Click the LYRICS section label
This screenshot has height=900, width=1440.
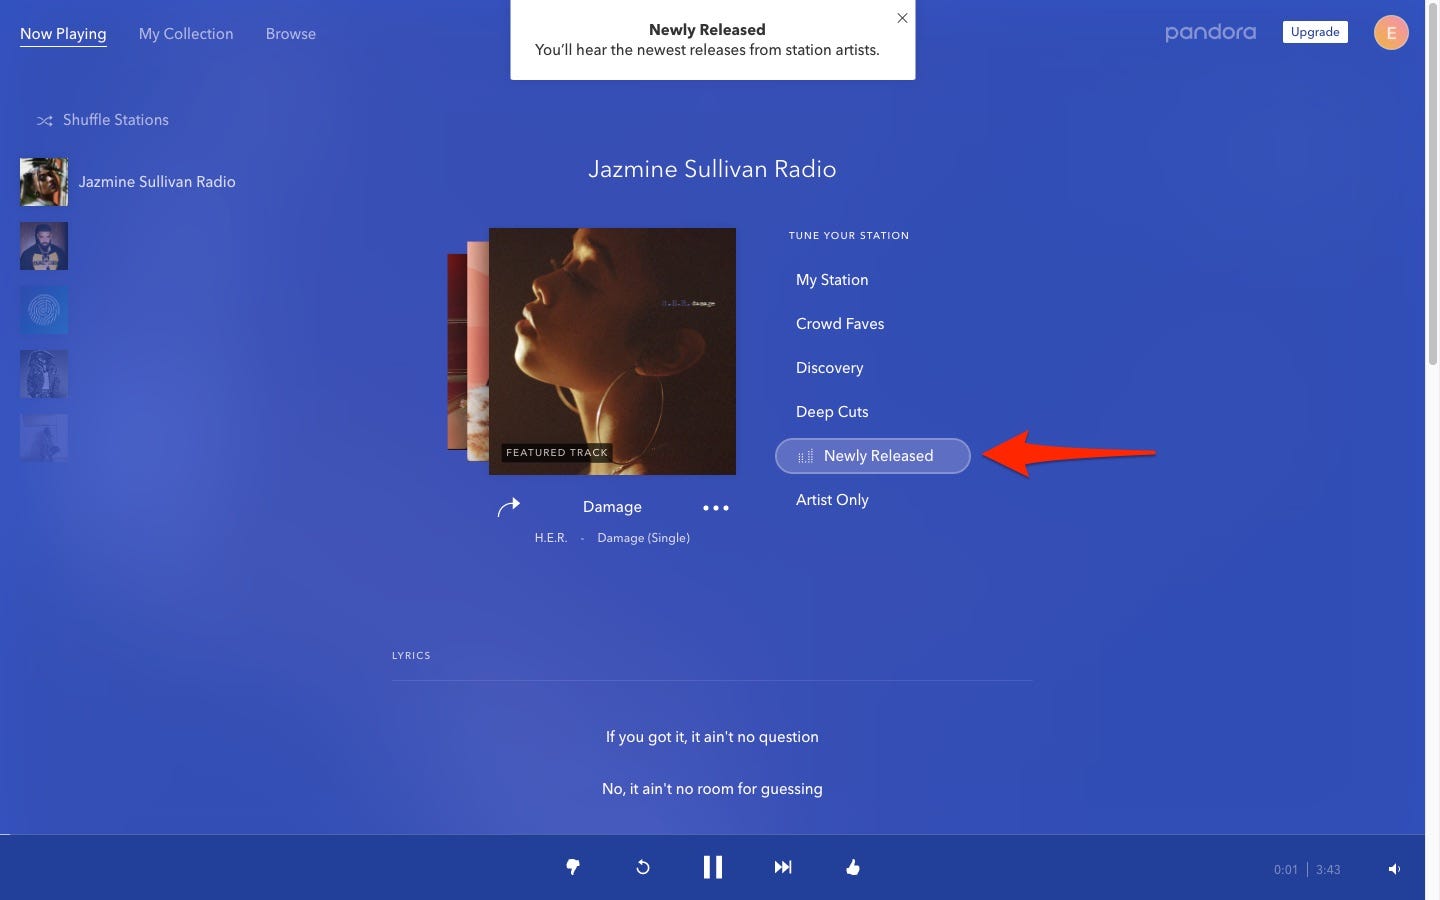click(411, 656)
